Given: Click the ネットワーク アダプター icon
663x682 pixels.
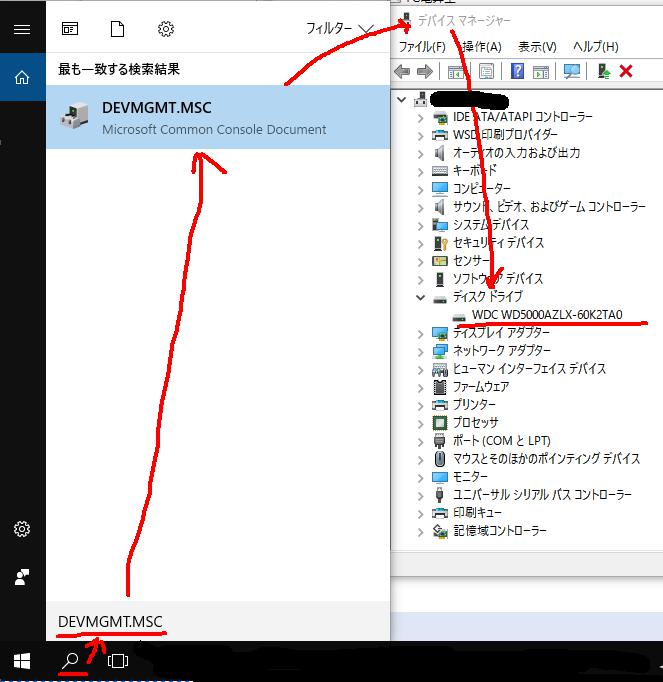Looking at the screenshot, I should (x=440, y=351).
